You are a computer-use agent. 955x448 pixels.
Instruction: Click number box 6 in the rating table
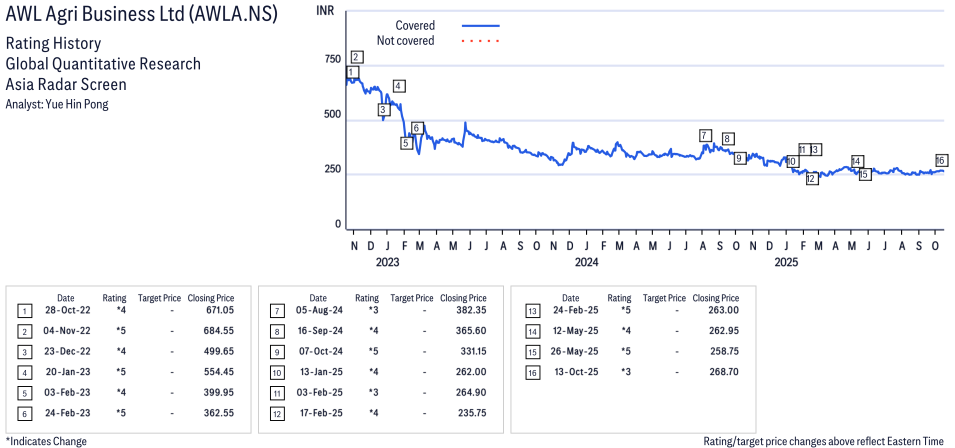25,413
